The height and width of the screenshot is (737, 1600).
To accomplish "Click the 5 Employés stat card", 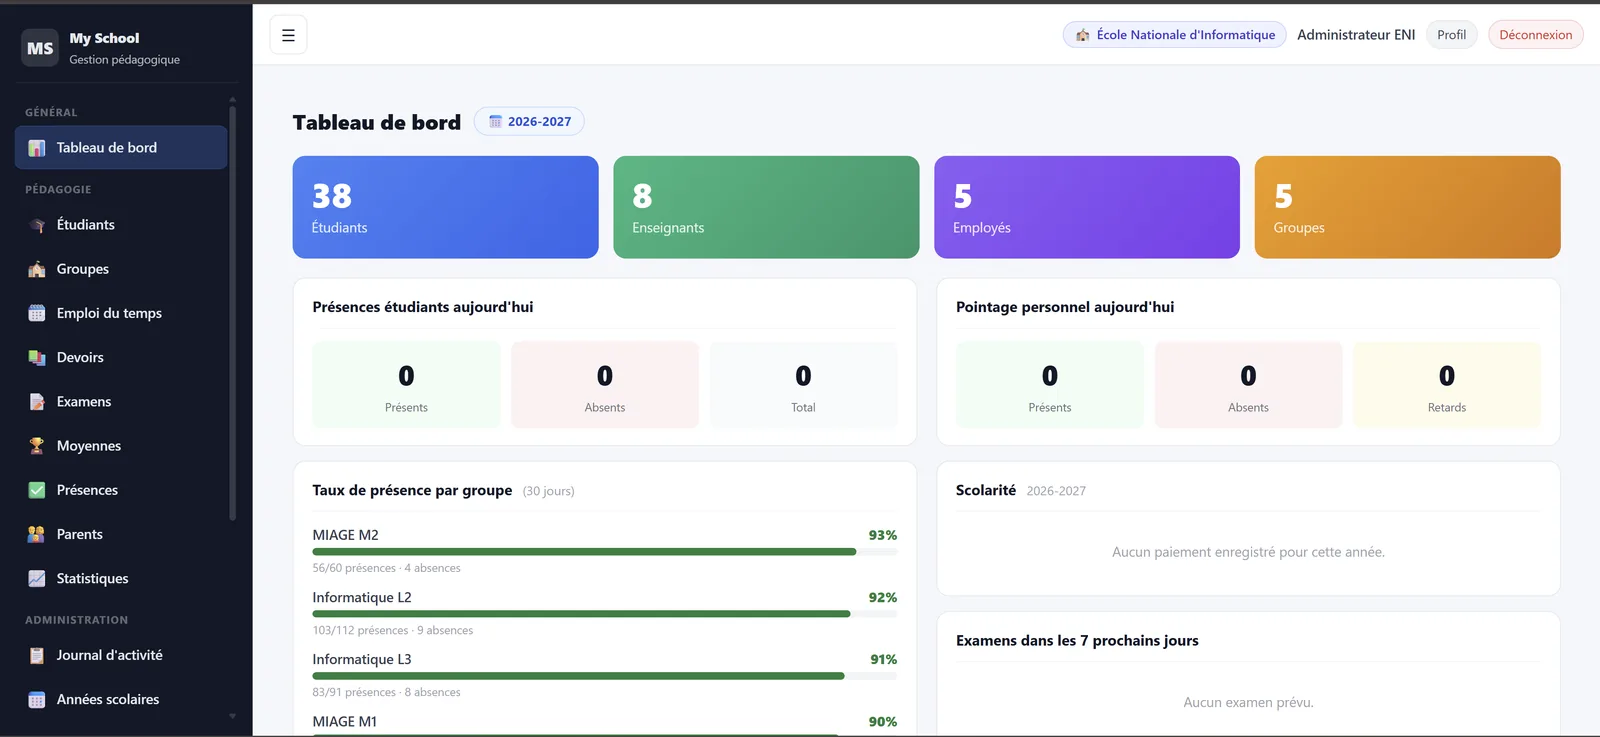I will (x=1087, y=207).
